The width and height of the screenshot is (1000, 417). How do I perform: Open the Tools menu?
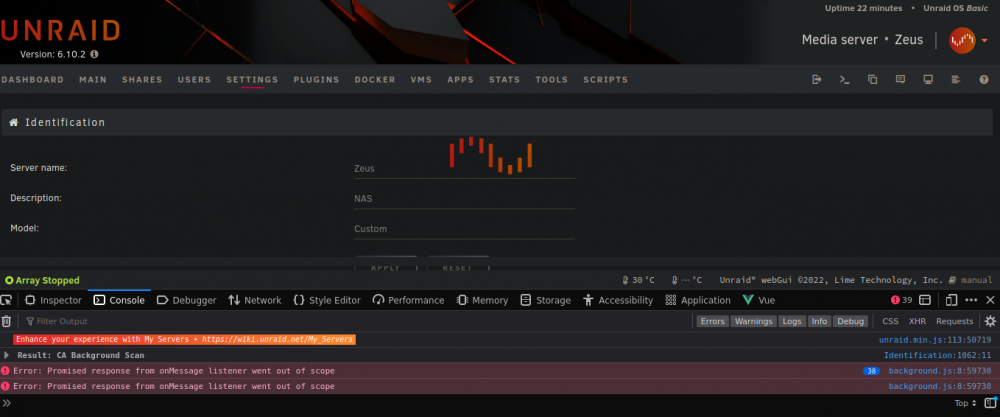[552, 80]
